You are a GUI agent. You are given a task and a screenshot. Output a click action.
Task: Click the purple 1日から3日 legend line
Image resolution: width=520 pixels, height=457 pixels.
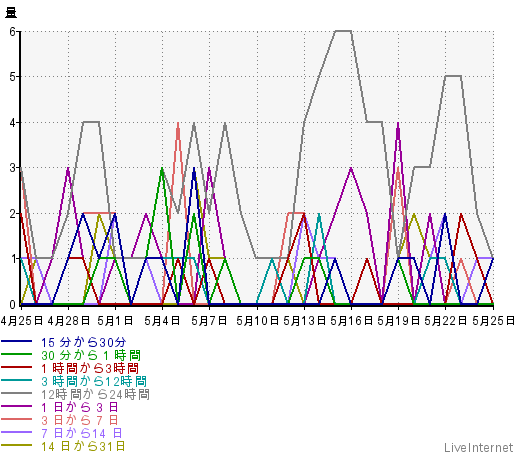coord(16,406)
